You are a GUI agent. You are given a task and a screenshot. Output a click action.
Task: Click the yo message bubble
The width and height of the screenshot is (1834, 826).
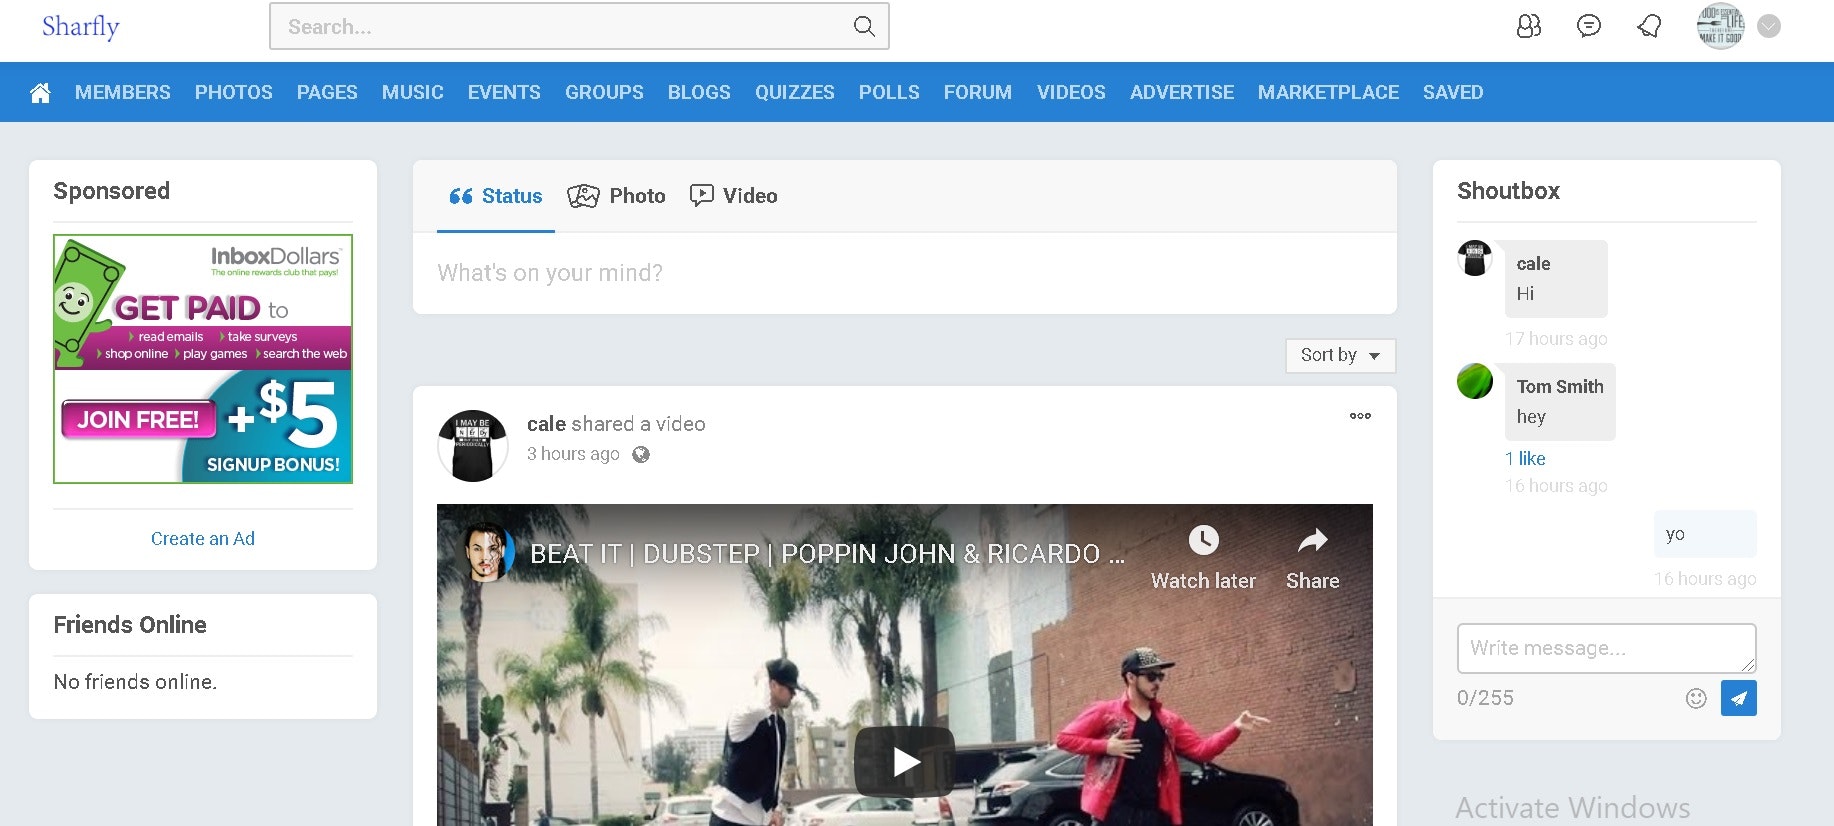[x=1705, y=534]
